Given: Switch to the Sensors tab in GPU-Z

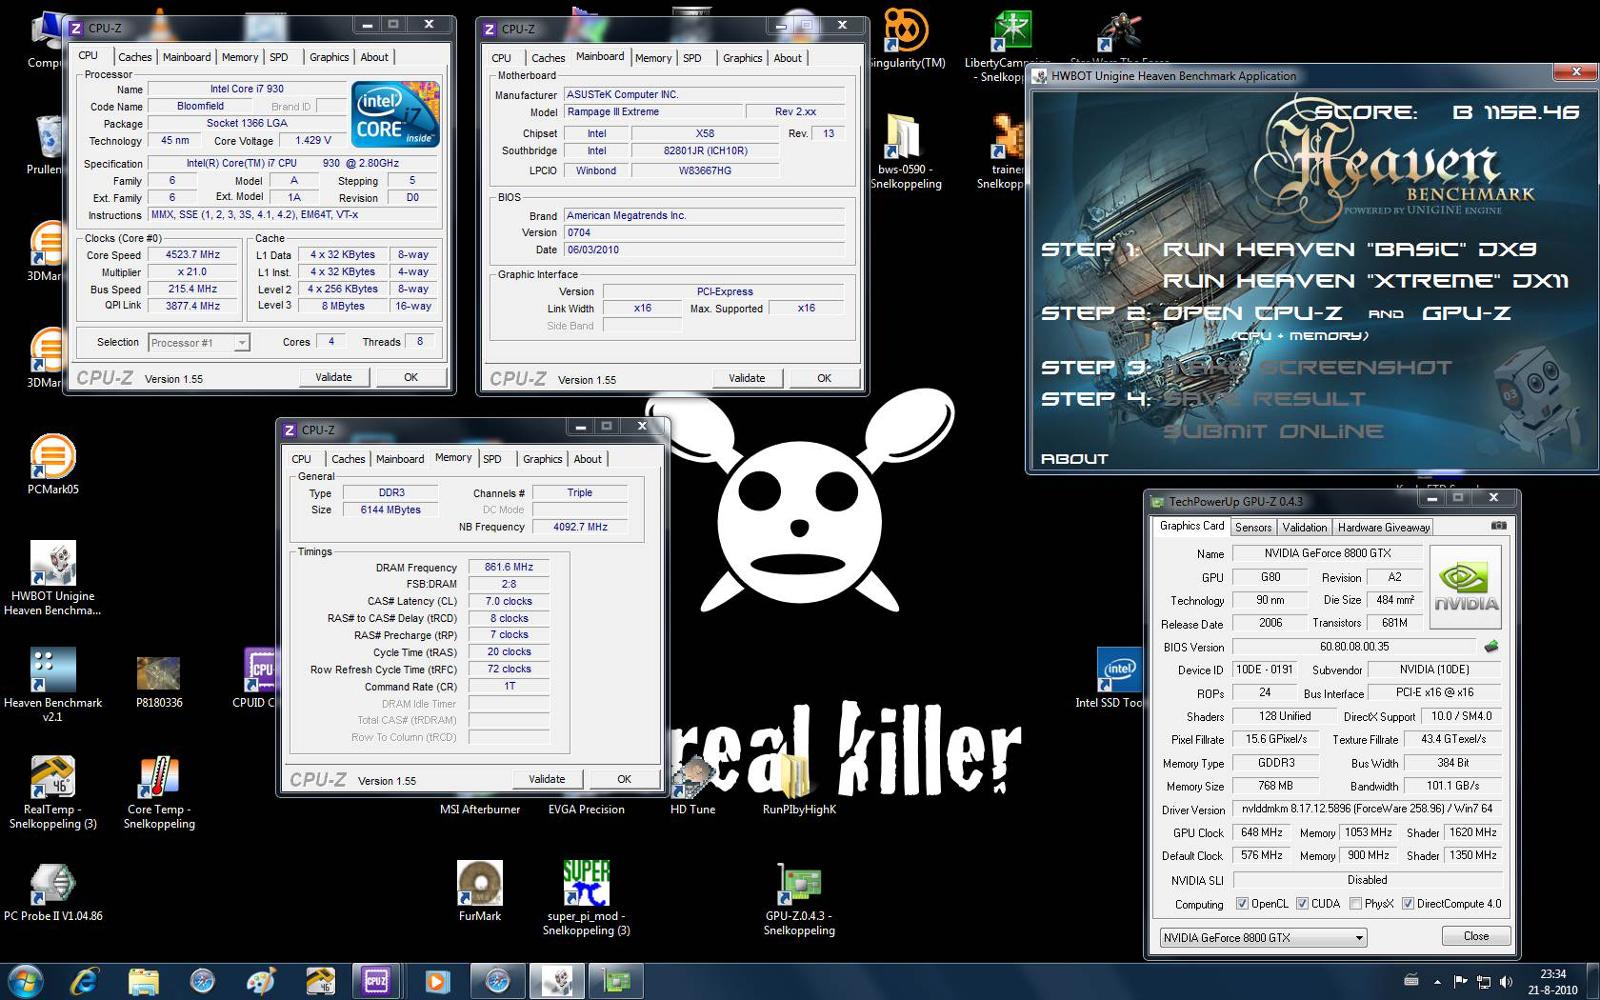Looking at the screenshot, I should pyautogui.click(x=1253, y=527).
